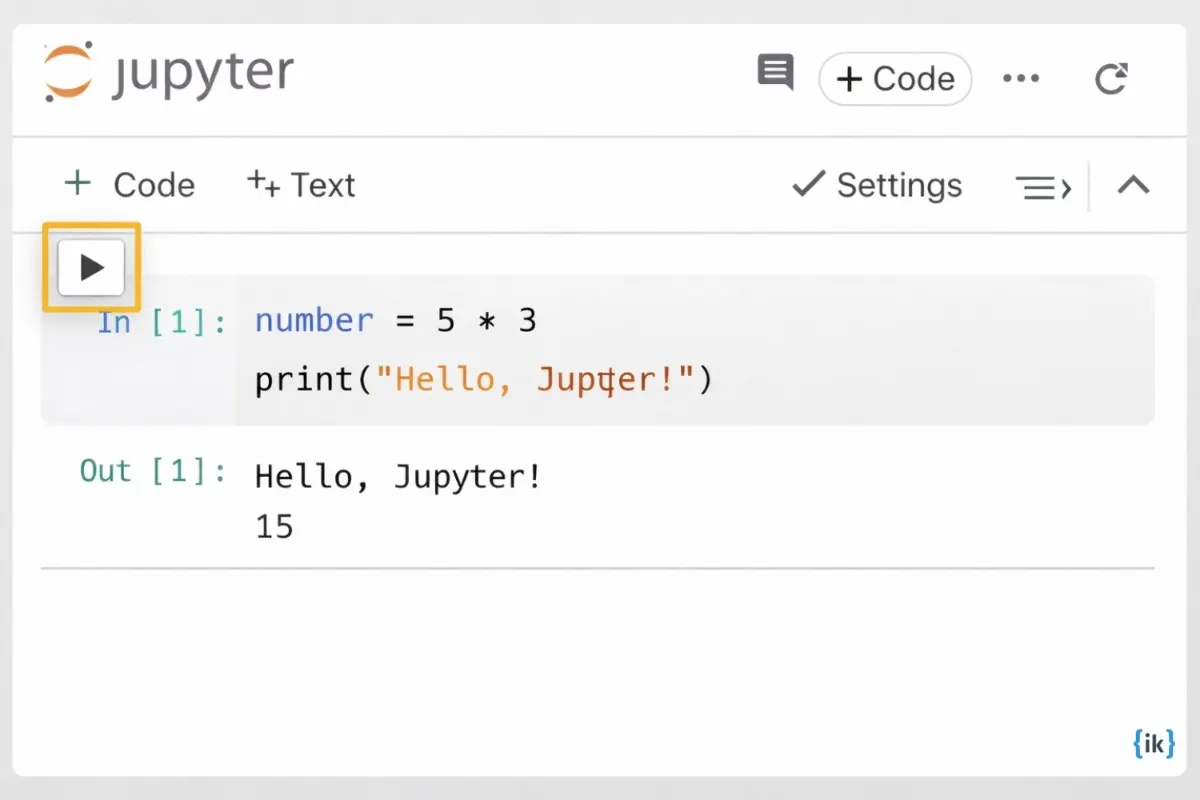Open the sidebar list menu icon

coord(1037,186)
